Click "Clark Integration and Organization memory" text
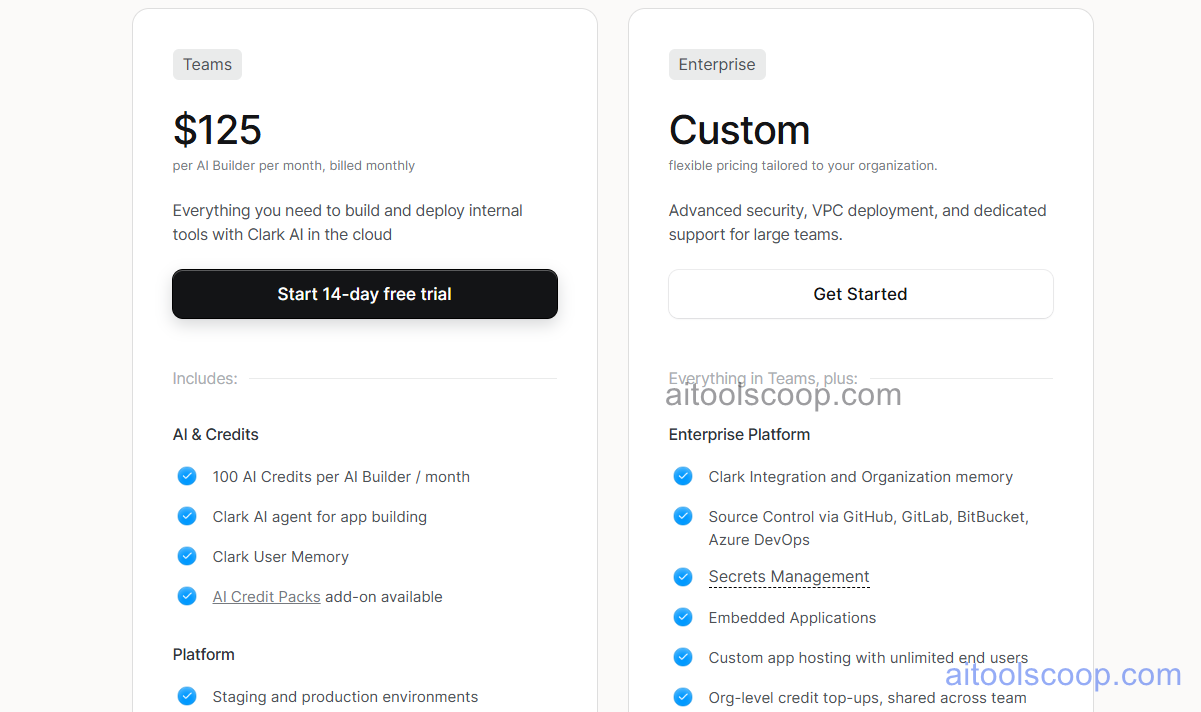The height and width of the screenshot is (712, 1201). click(861, 477)
